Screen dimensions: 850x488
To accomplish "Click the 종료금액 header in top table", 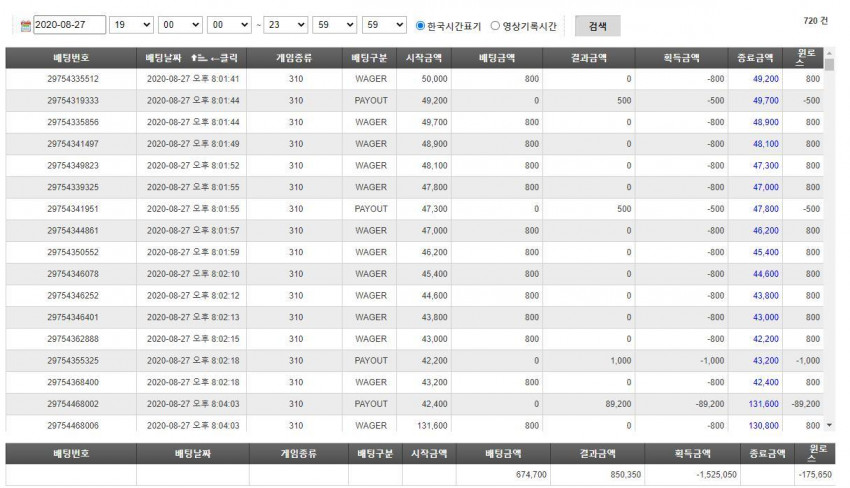I will point(755,58).
